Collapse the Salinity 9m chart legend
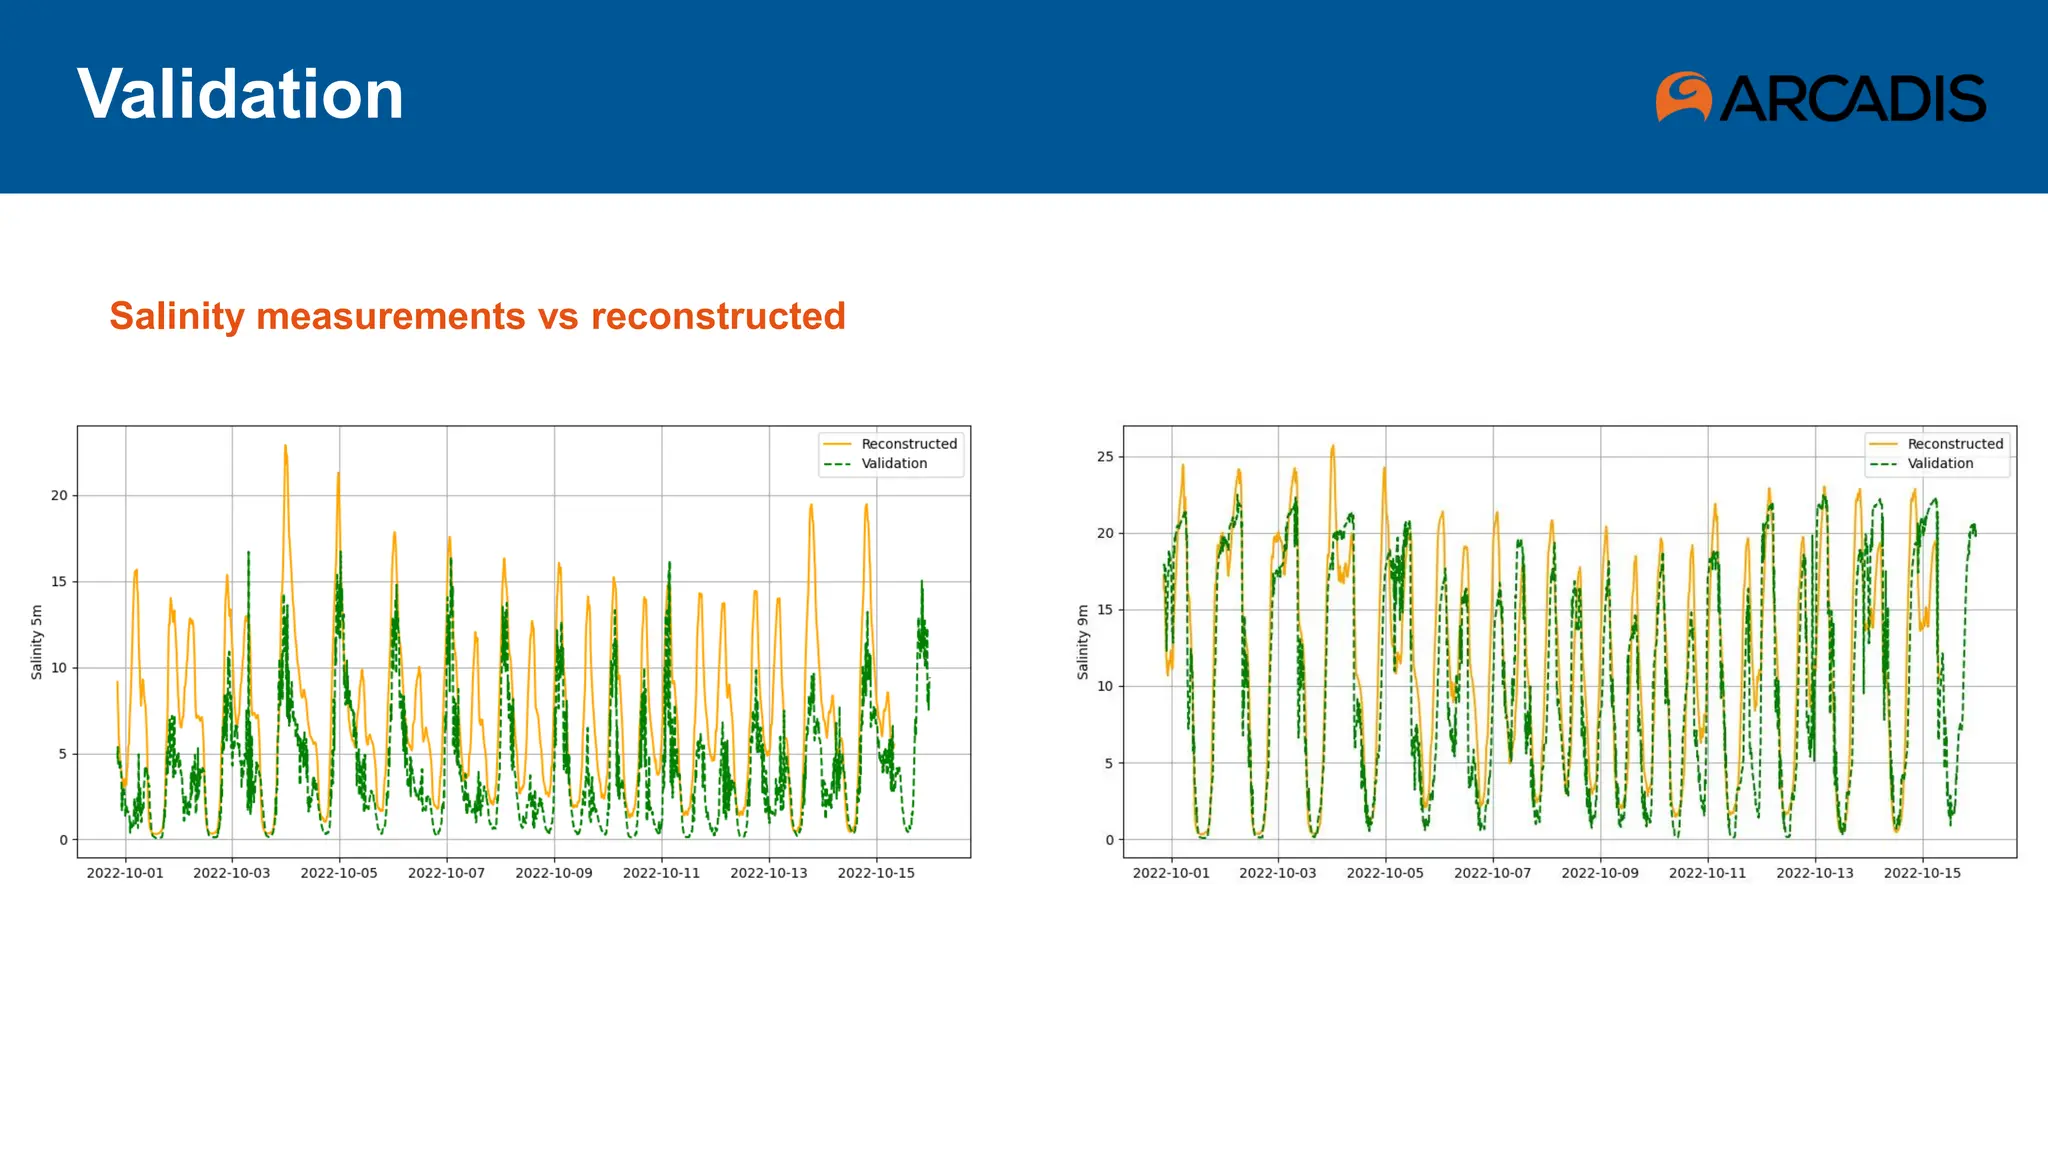Screen dimensions: 2048x1152 click(x=1935, y=453)
